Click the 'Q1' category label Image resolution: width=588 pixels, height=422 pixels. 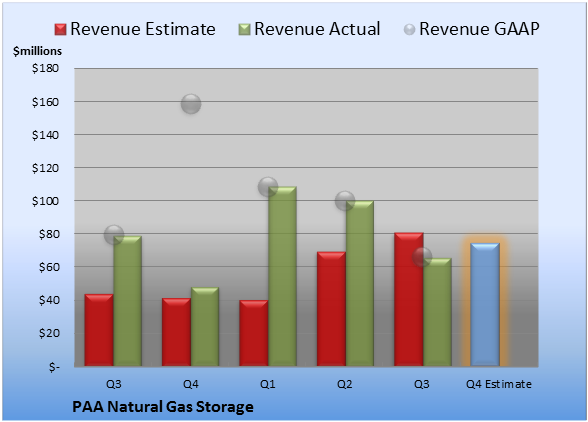pyautogui.click(x=268, y=384)
